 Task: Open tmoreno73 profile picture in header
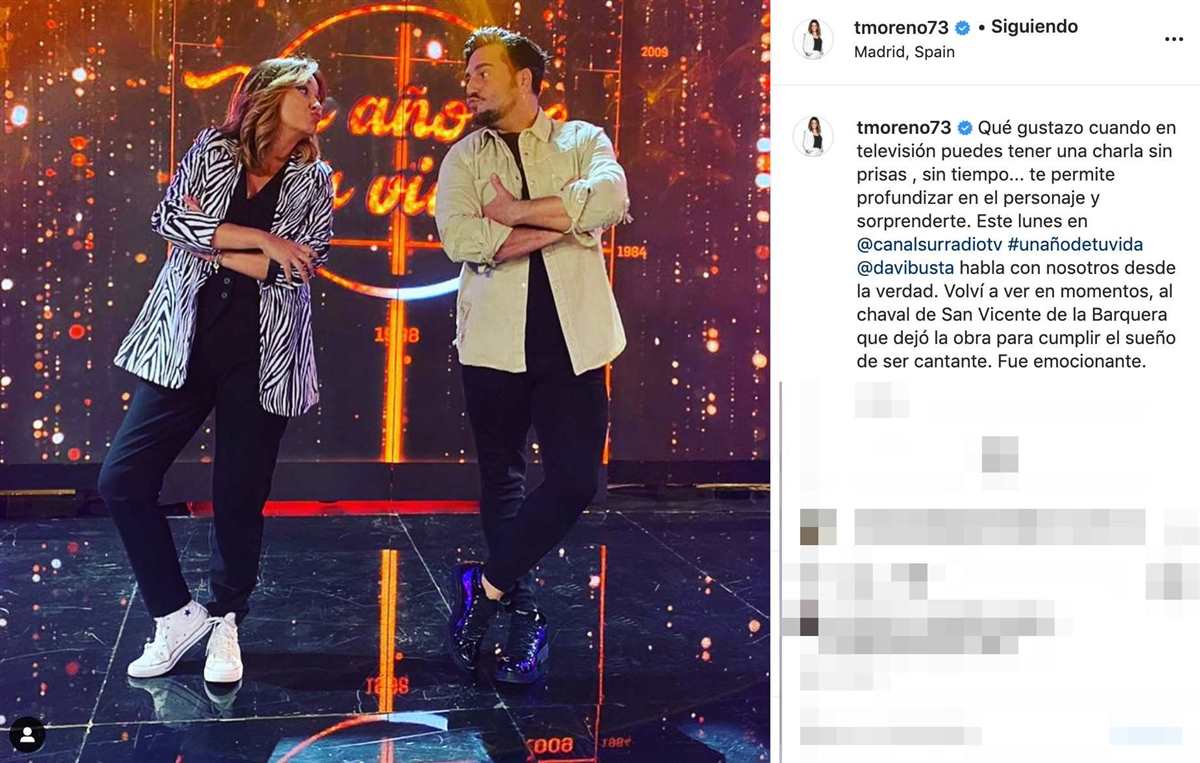(813, 39)
